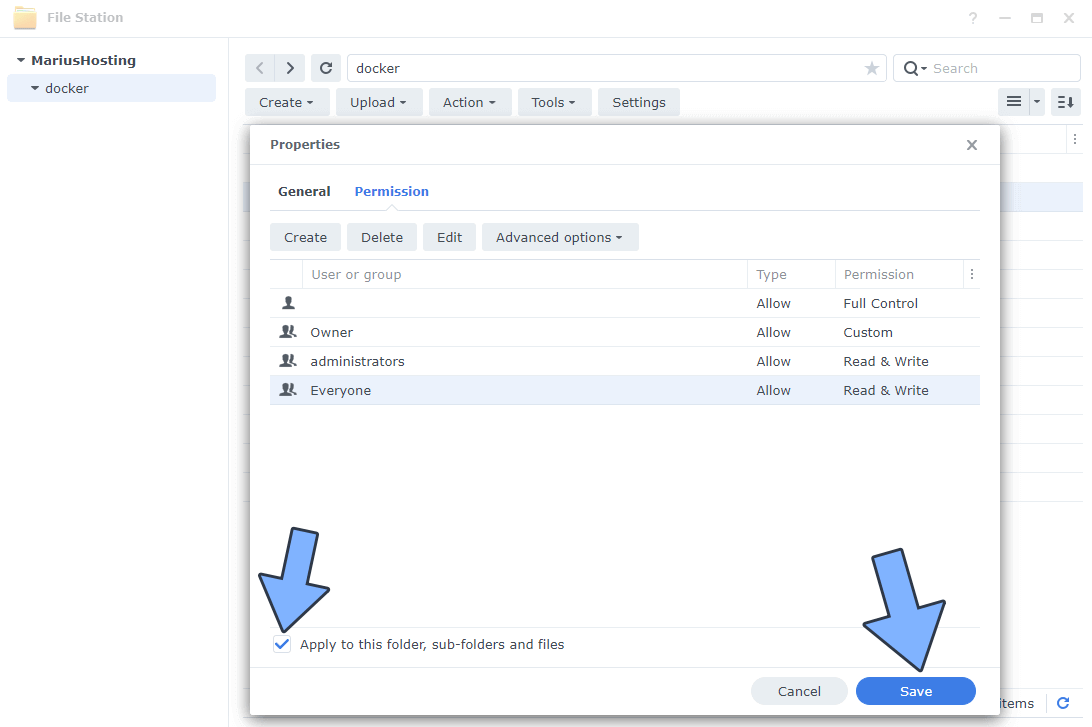Open the Upload dropdown menu
This screenshot has height=727, width=1092.
[x=378, y=102]
